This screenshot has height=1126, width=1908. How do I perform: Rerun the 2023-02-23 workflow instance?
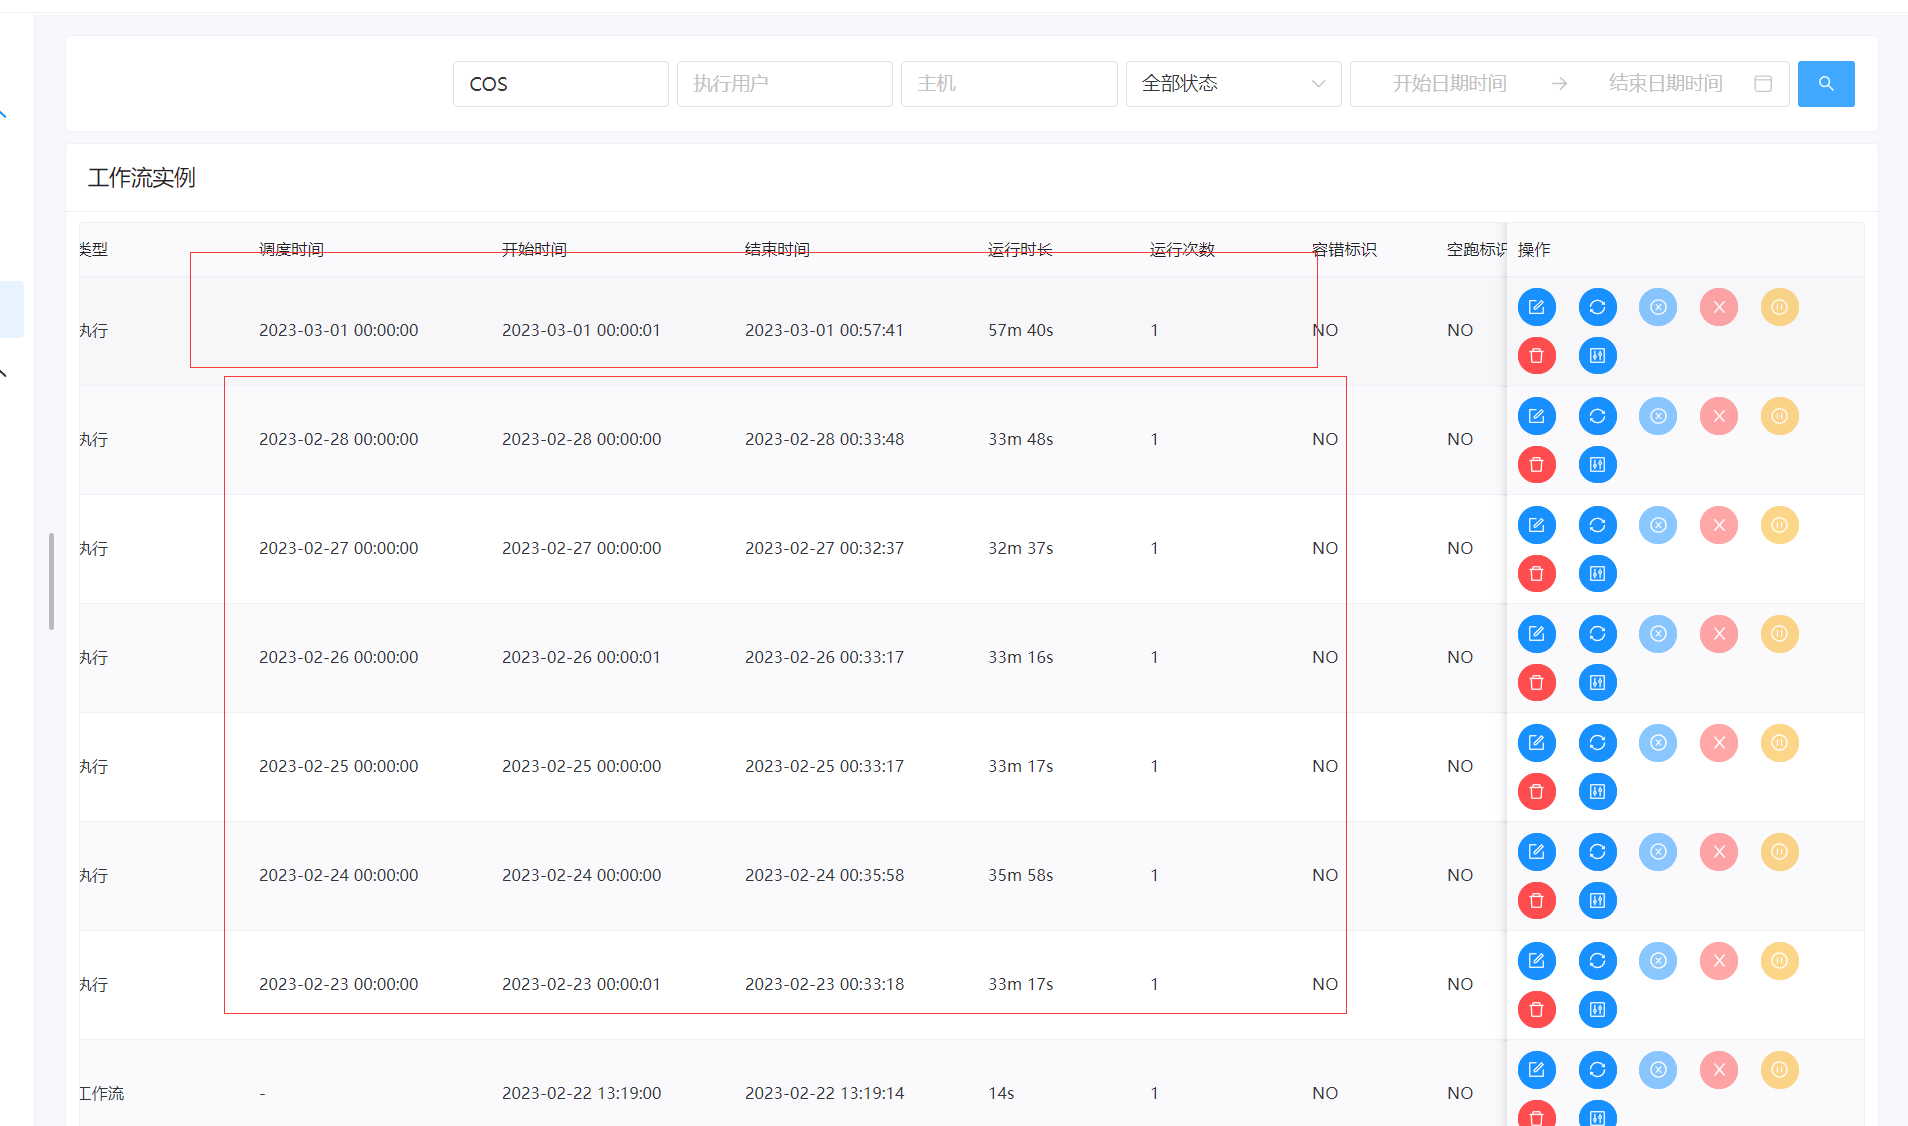pyautogui.click(x=1597, y=961)
